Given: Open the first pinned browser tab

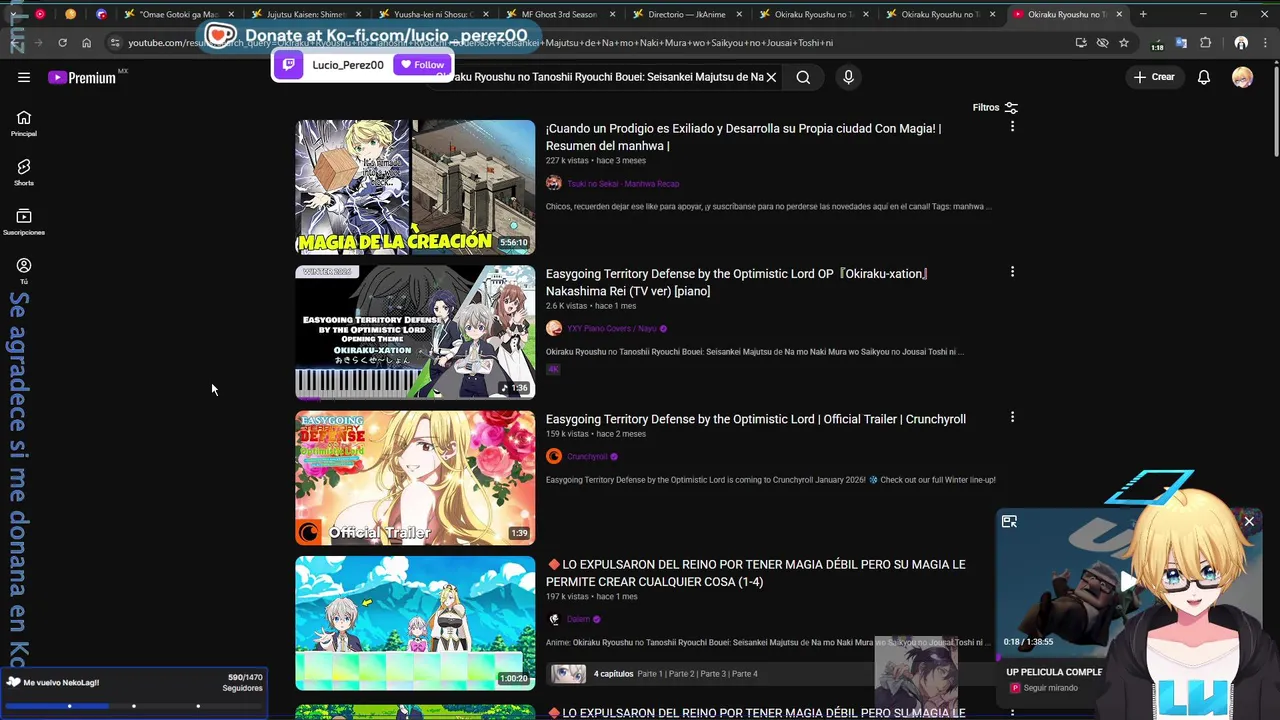Looking at the screenshot, I should click(40, 14).
